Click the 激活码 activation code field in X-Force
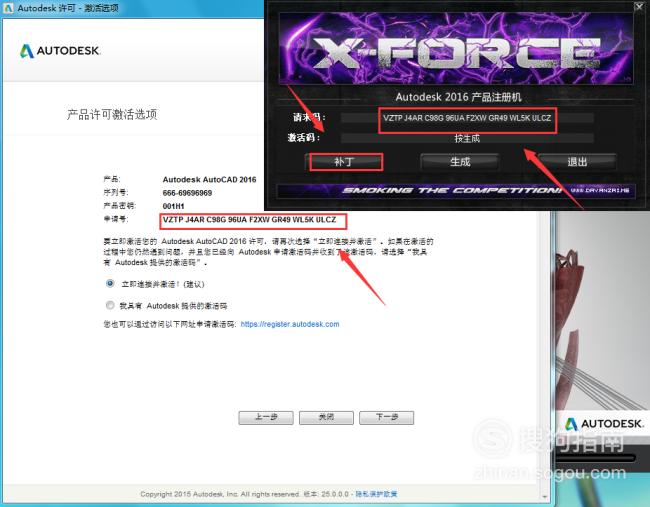Viewport: 650px width, 507px height. (467, 138)
